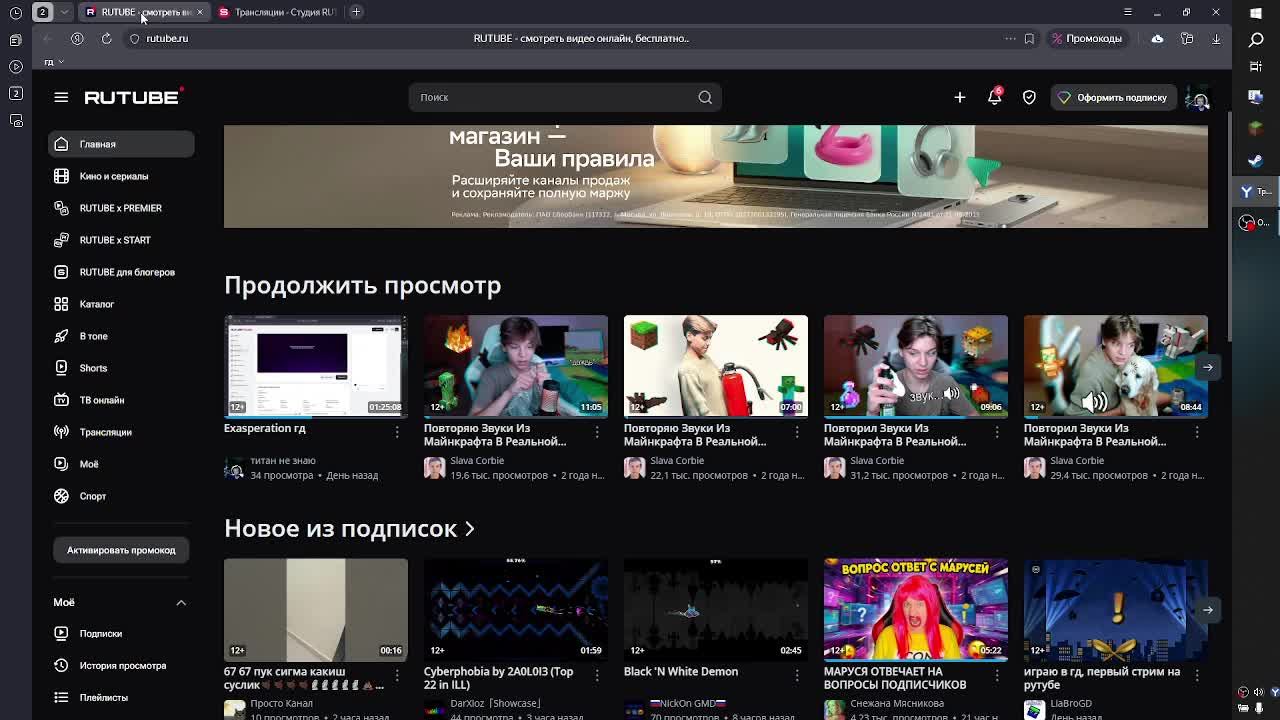Open Windows search in the taskbar
This screenshot has width=1280, height=720.
pos(1256,39)
